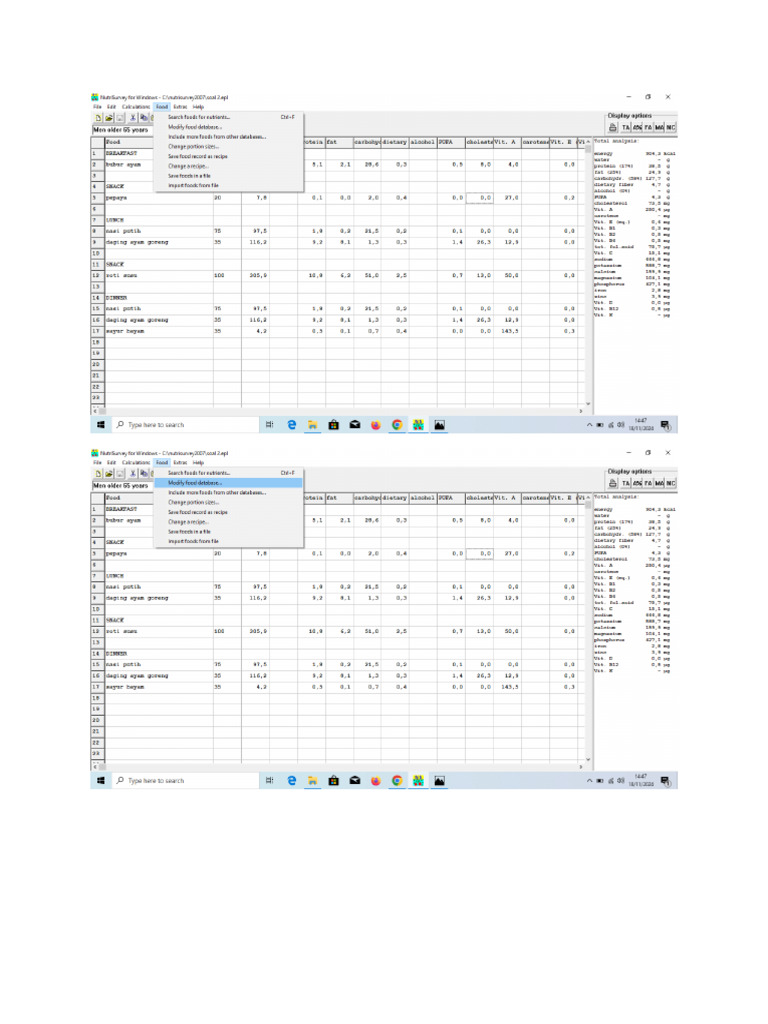Click the bubur ayam row in upper screenshot
Screen dimensions: 768x1024
click(338, 165)
